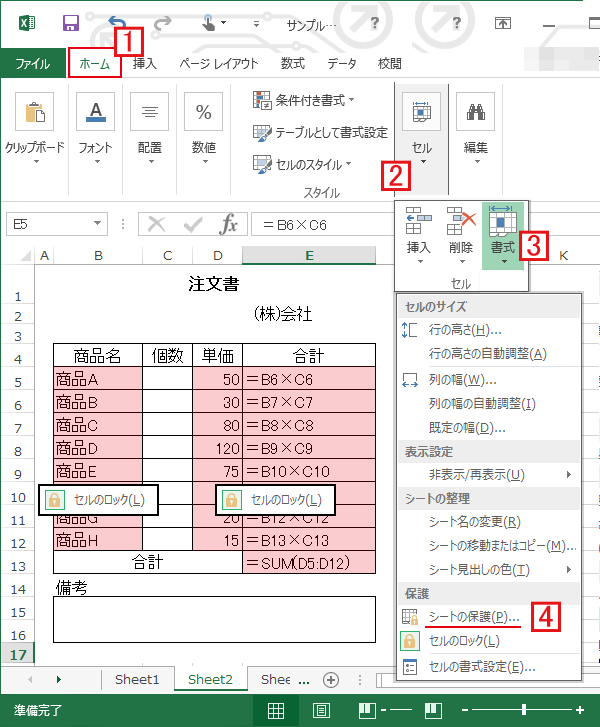Undo the last action
Image resolution: width=600 pixels, height=727 pixels.
pyautogui.click(x=117, y=23)
